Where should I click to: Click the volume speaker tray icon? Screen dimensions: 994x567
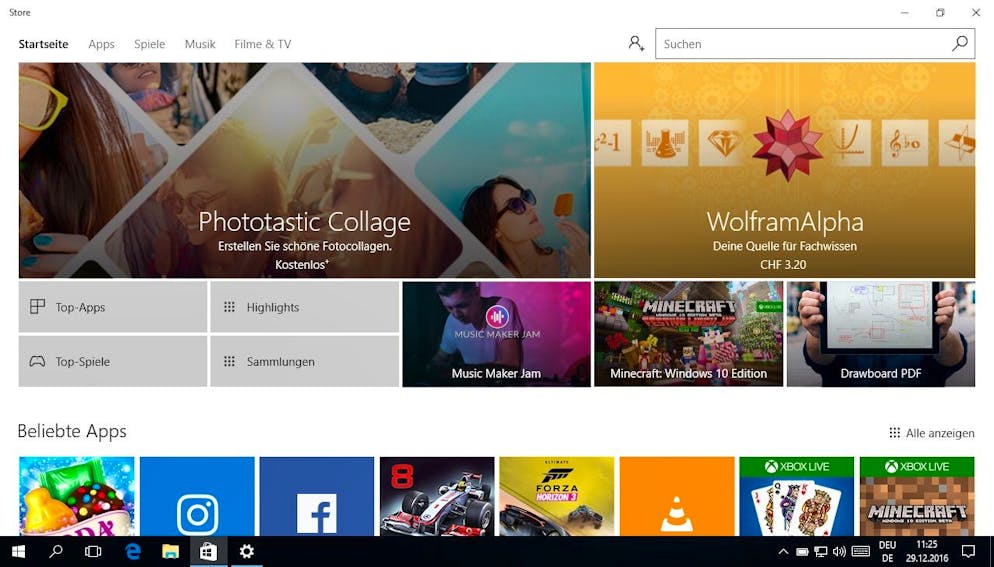(839, 552)
